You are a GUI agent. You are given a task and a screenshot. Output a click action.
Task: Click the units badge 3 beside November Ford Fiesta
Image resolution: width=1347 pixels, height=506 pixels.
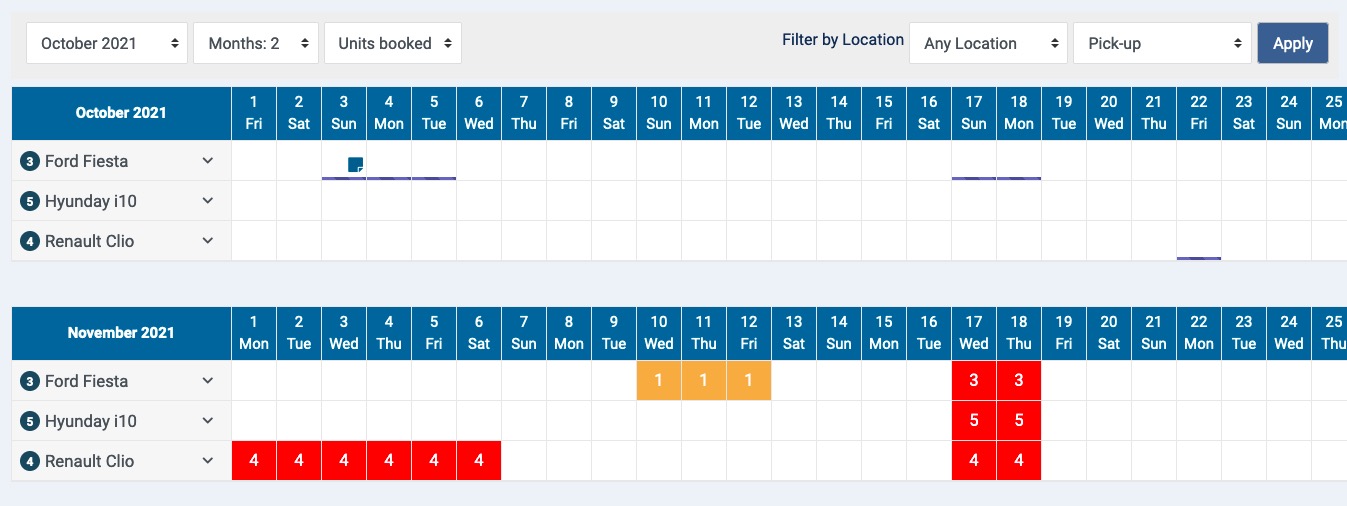click(x=30, y=381)
